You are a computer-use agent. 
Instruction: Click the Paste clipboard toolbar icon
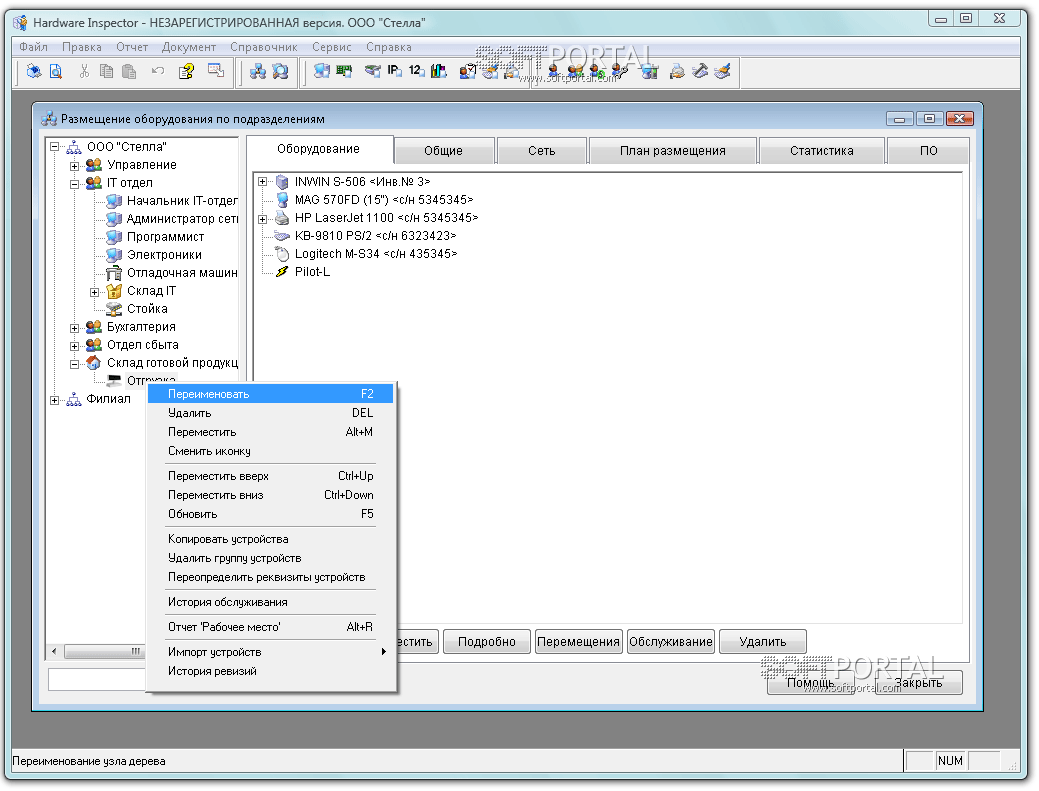click(129, 71)
